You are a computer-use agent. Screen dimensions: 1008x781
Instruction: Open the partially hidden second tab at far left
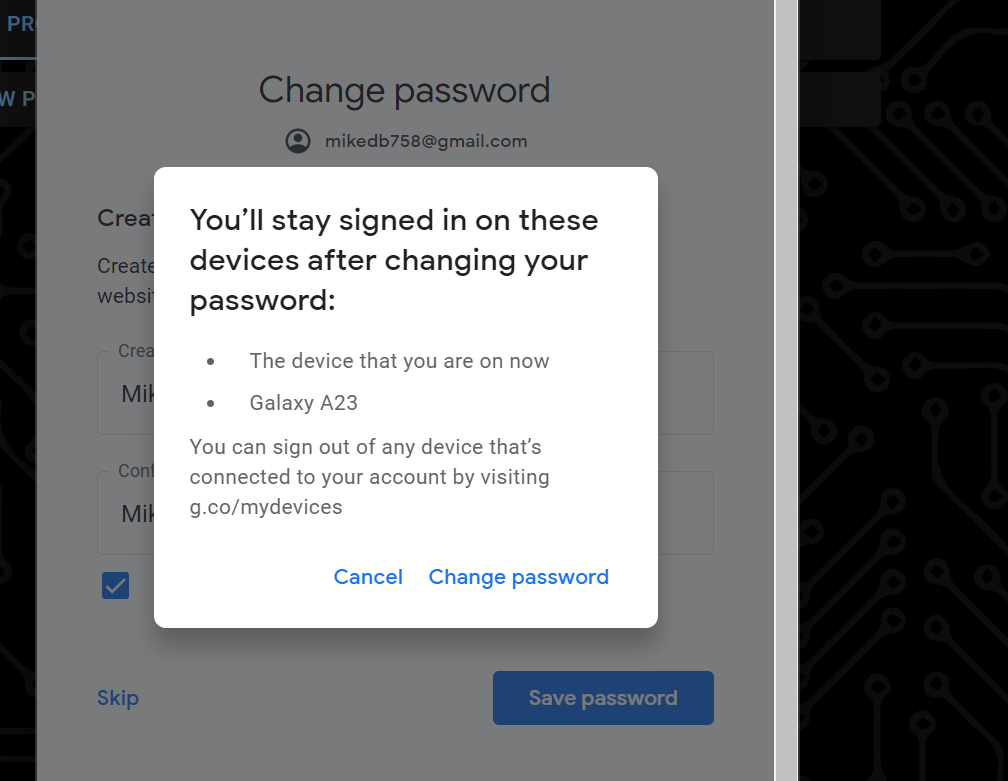[x=17, y=98]
